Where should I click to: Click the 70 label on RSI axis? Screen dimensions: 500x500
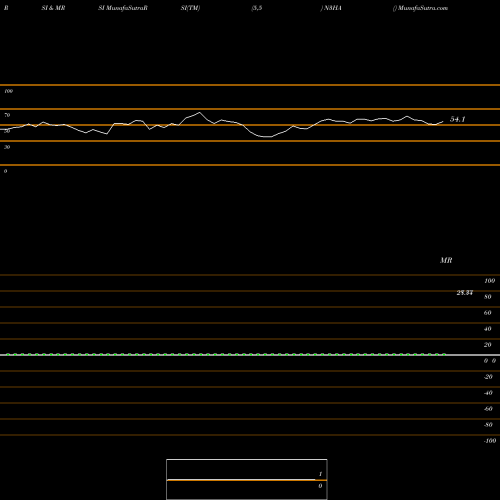coord(7,115)
